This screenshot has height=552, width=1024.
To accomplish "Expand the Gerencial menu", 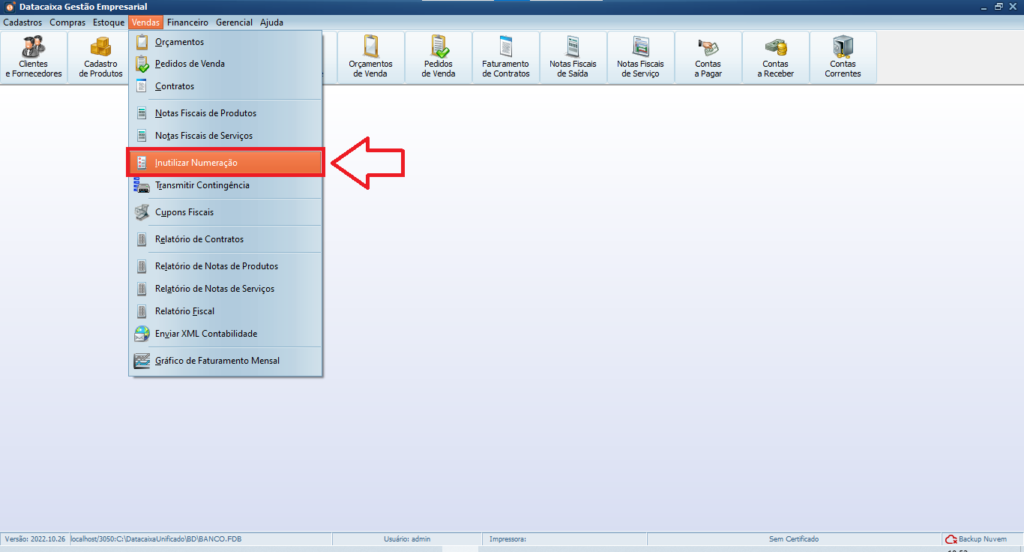I will [234, 22].
